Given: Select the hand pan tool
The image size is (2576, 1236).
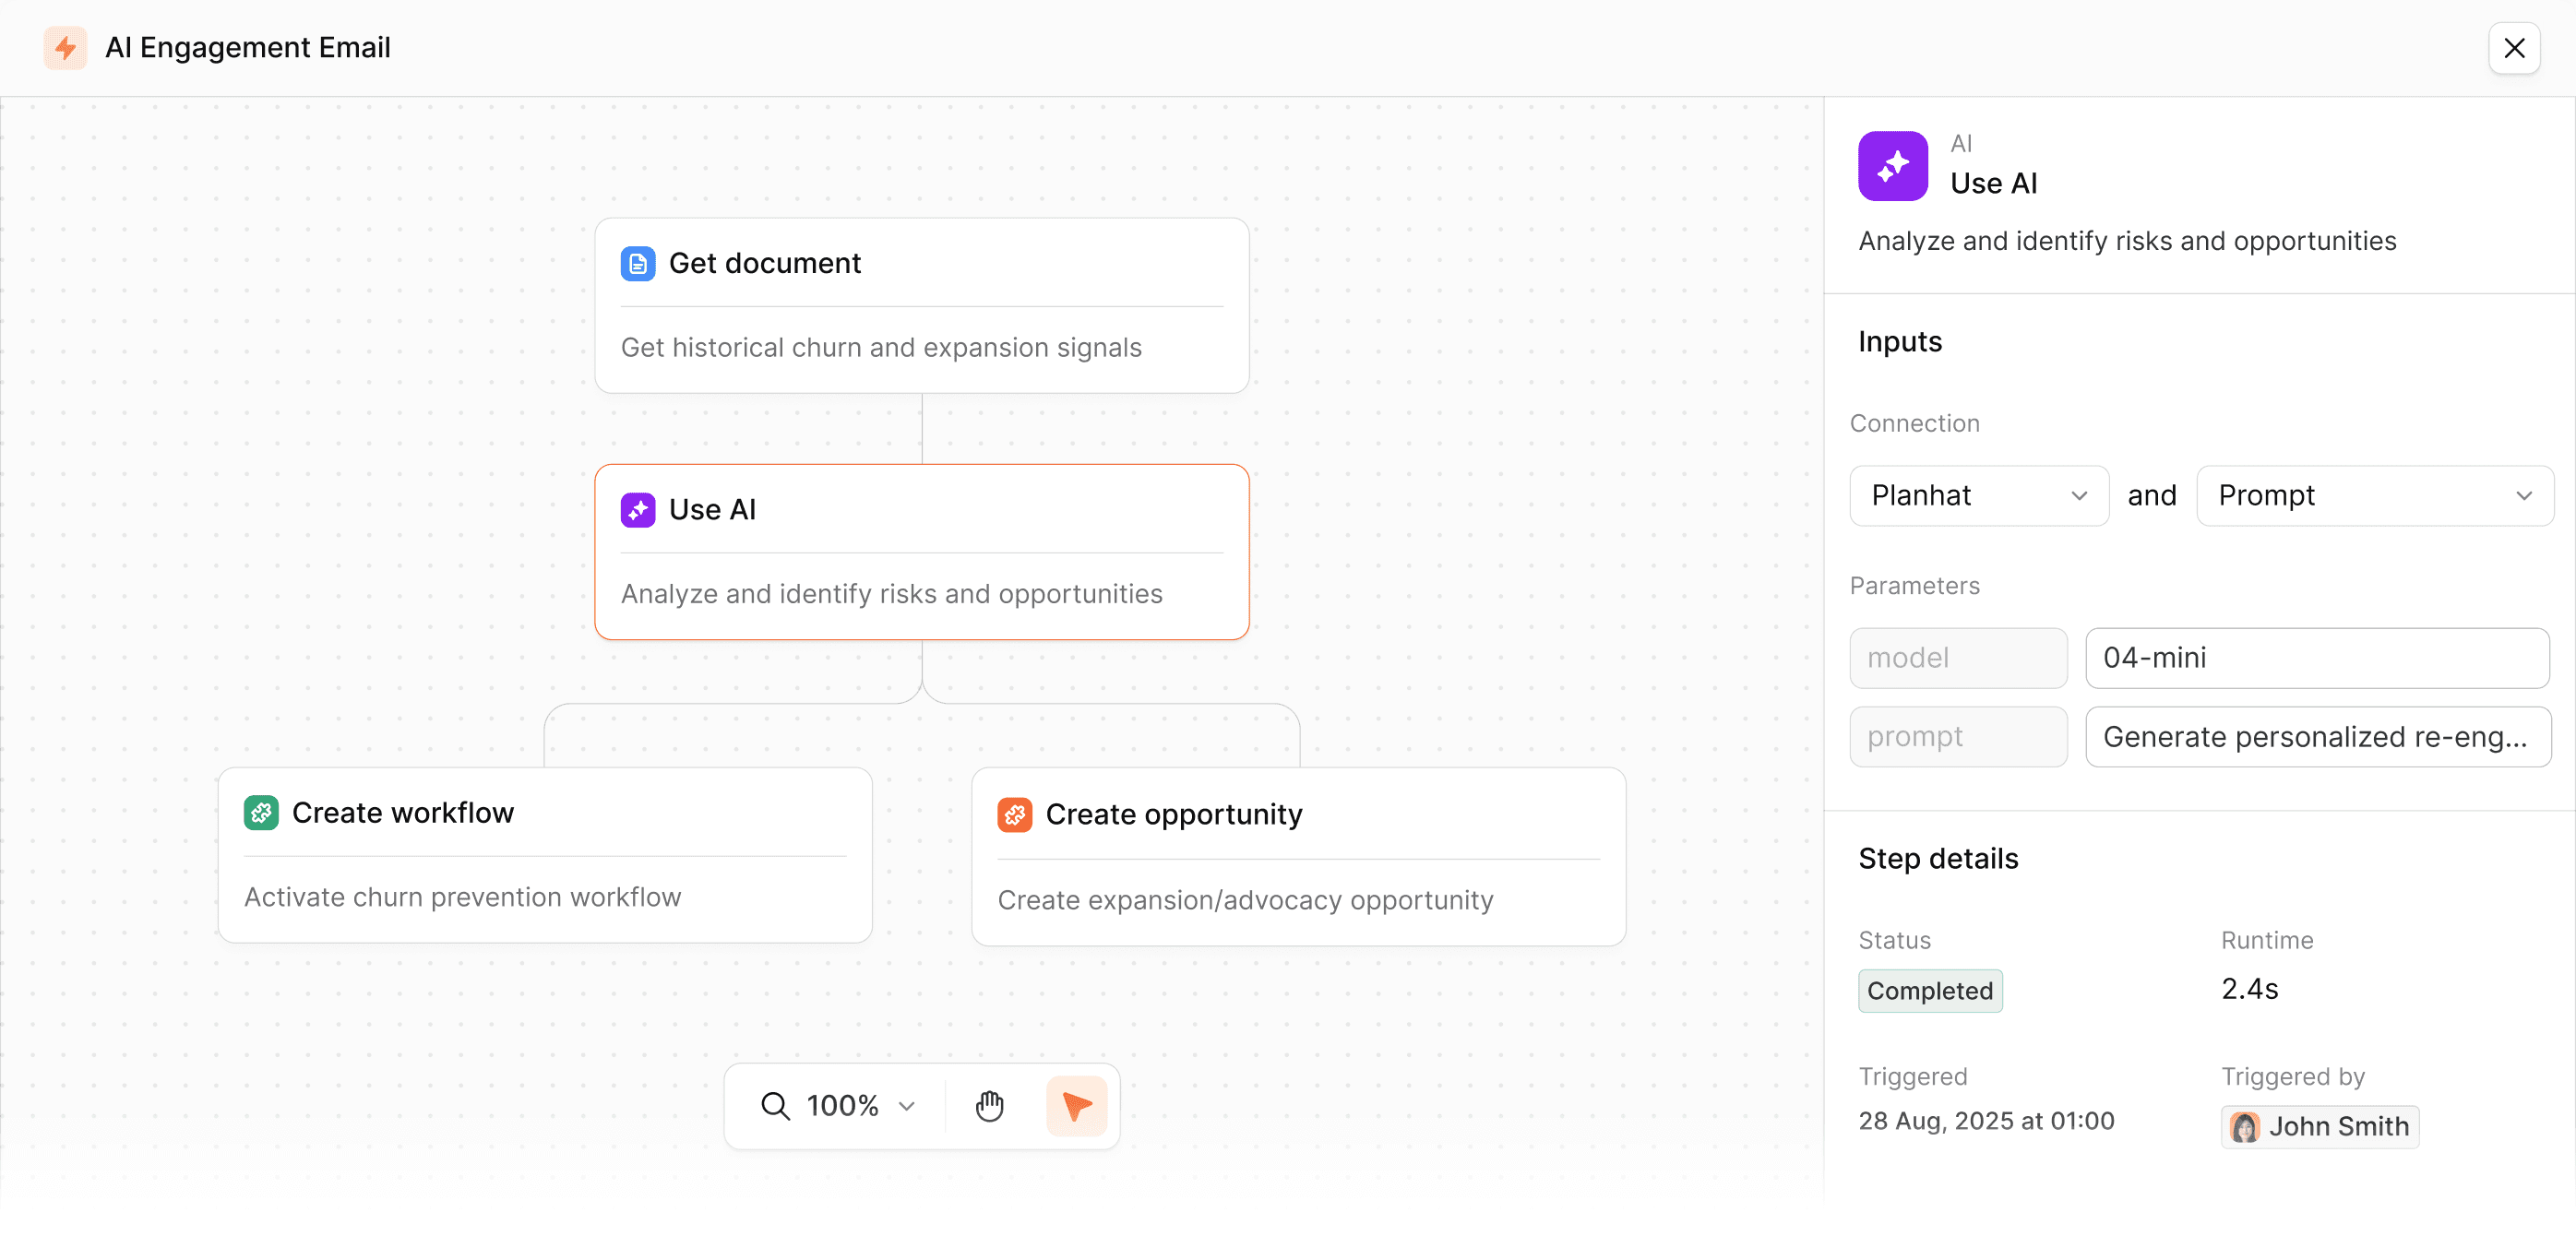Looking at the screenshot, I should point(989,1106).
